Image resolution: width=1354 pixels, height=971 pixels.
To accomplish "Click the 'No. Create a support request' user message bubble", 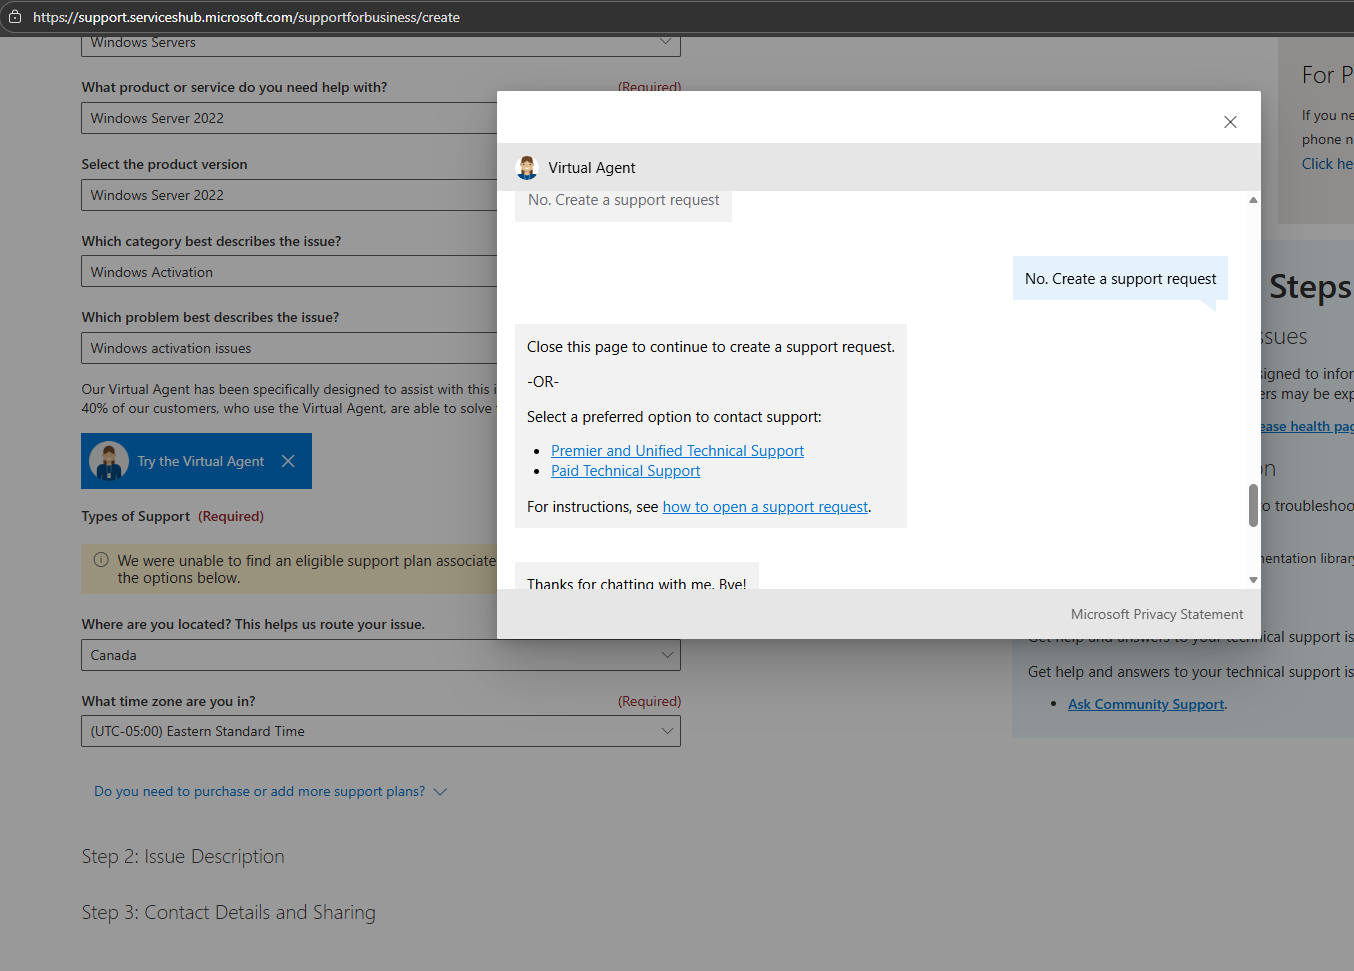I will pyautogui.click(x=1120, y=279).
